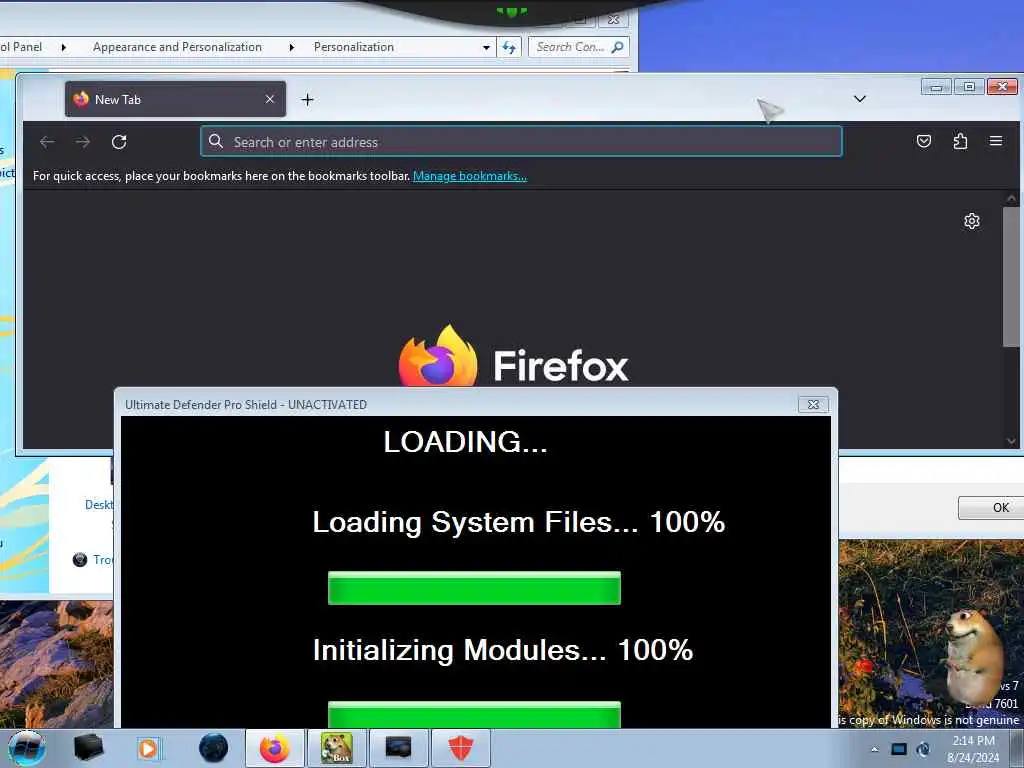Launch Windows Media Player from taskbar
Image resolution: width=1024 pixels, height=768 pixels.
click(x=149, y=748)
